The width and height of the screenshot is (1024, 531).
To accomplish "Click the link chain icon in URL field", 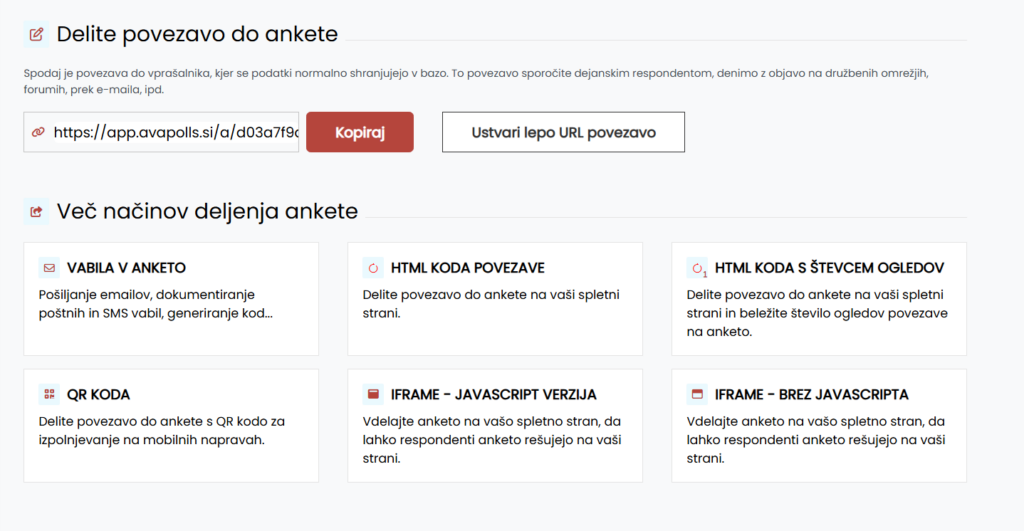I will pos(39,132).
